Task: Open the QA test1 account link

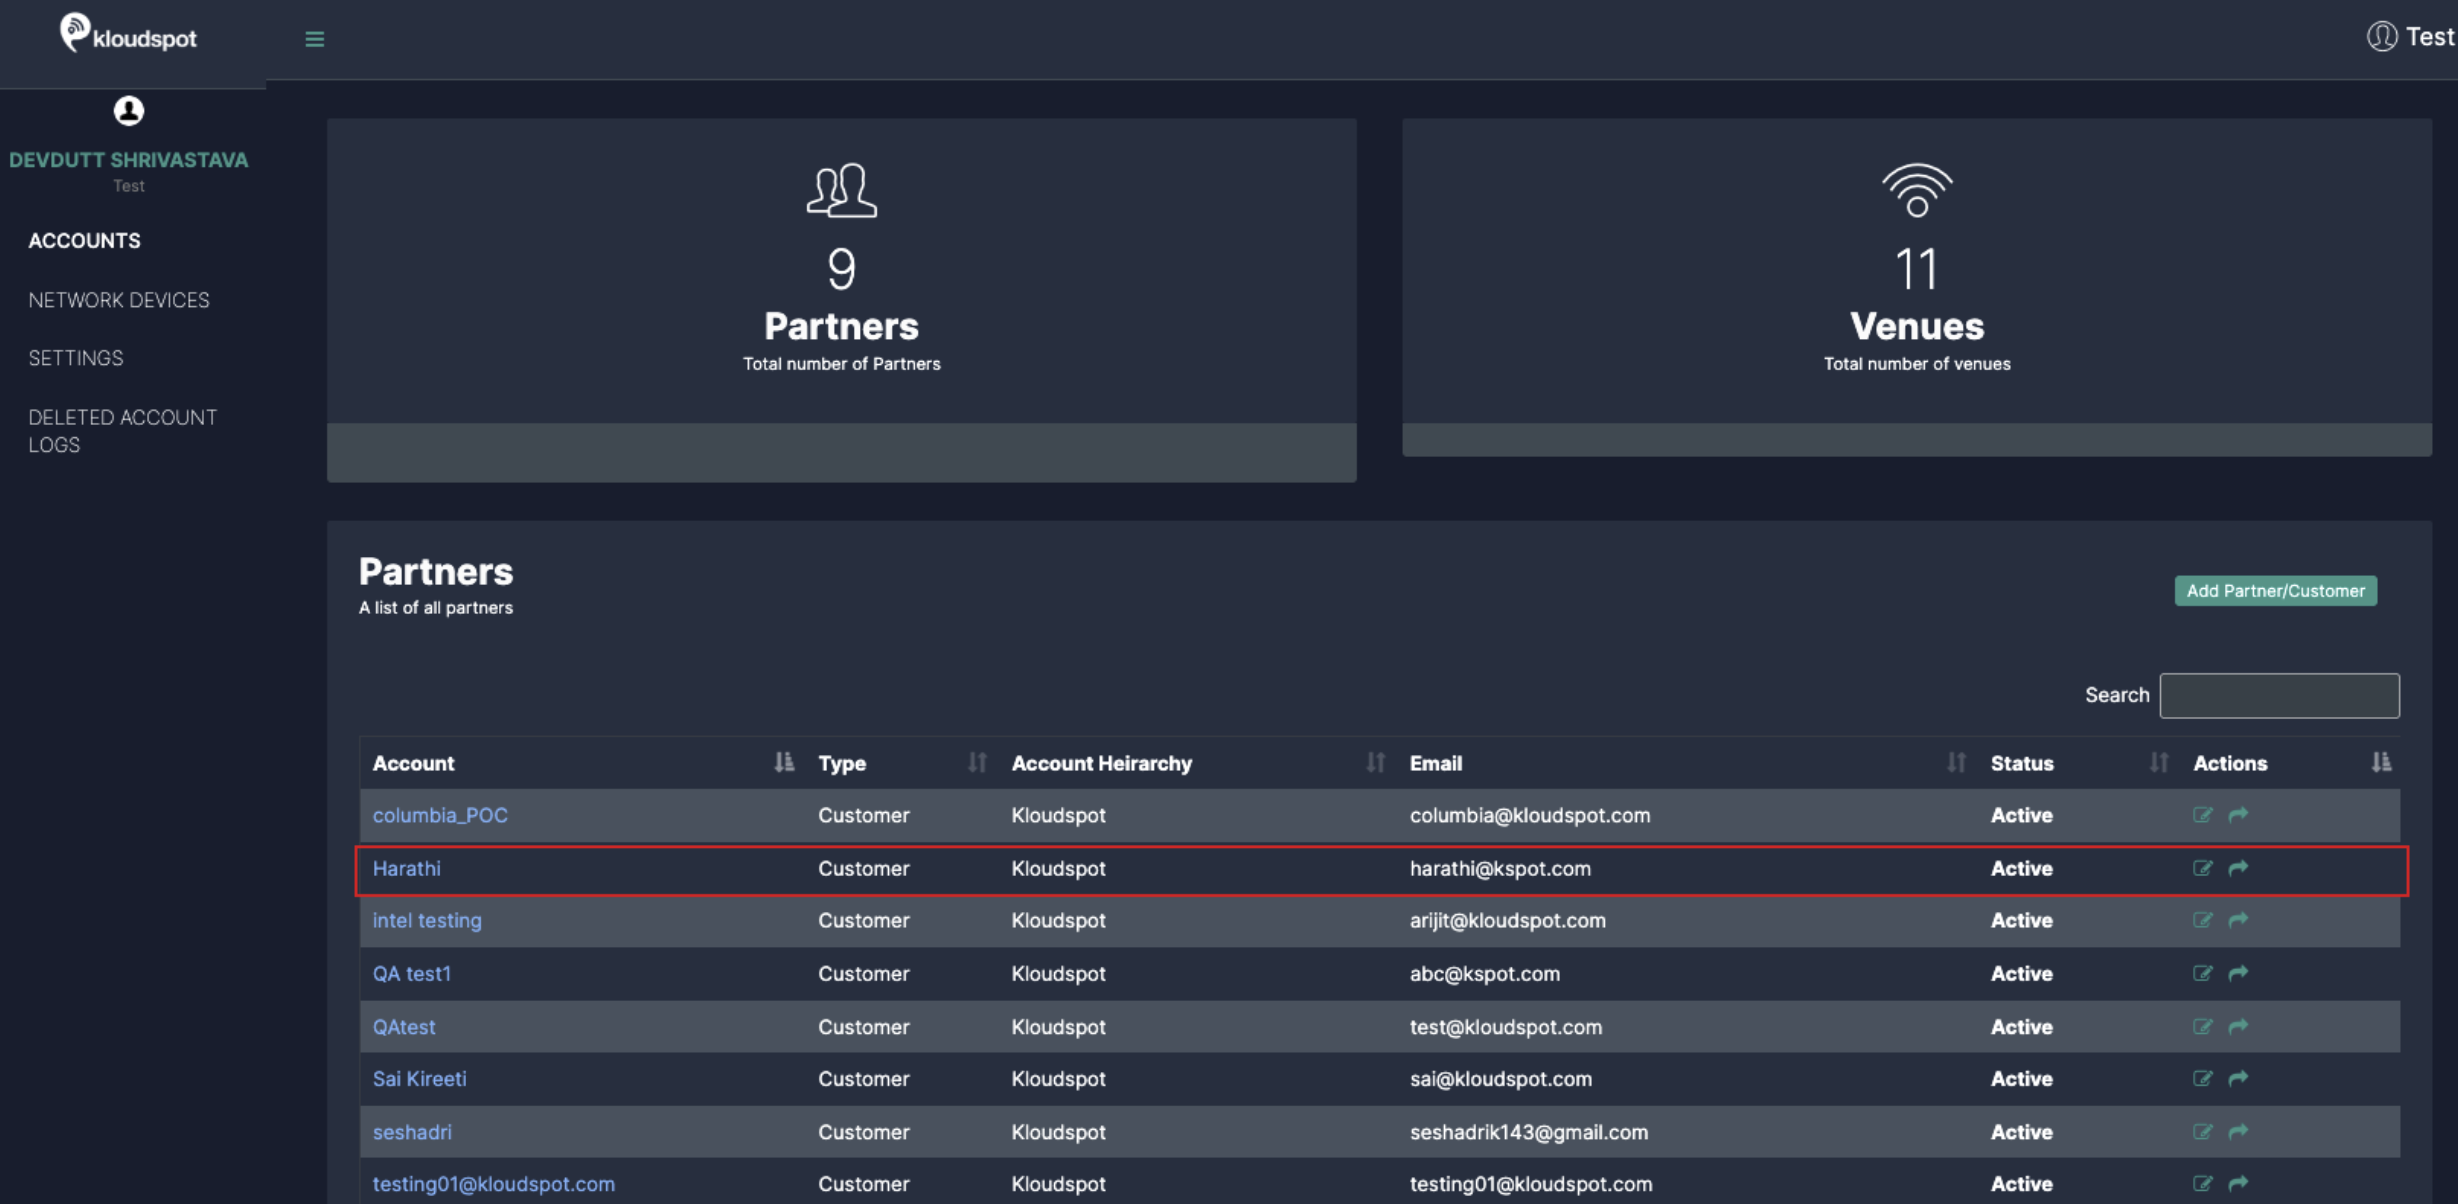Action: point(412,973)
